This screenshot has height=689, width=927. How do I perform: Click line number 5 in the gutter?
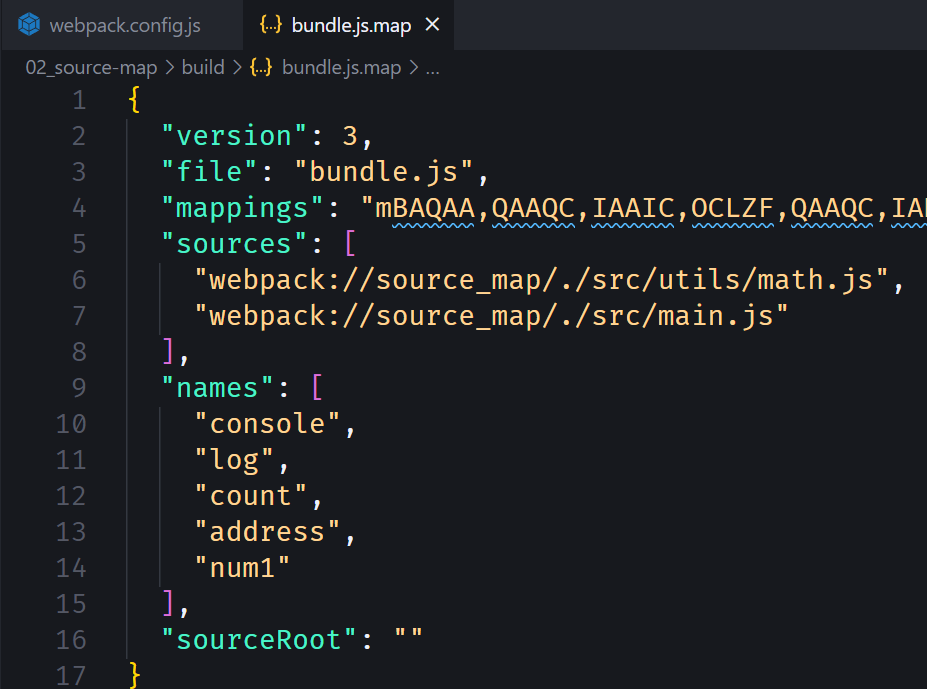click(x=78, y=244)
